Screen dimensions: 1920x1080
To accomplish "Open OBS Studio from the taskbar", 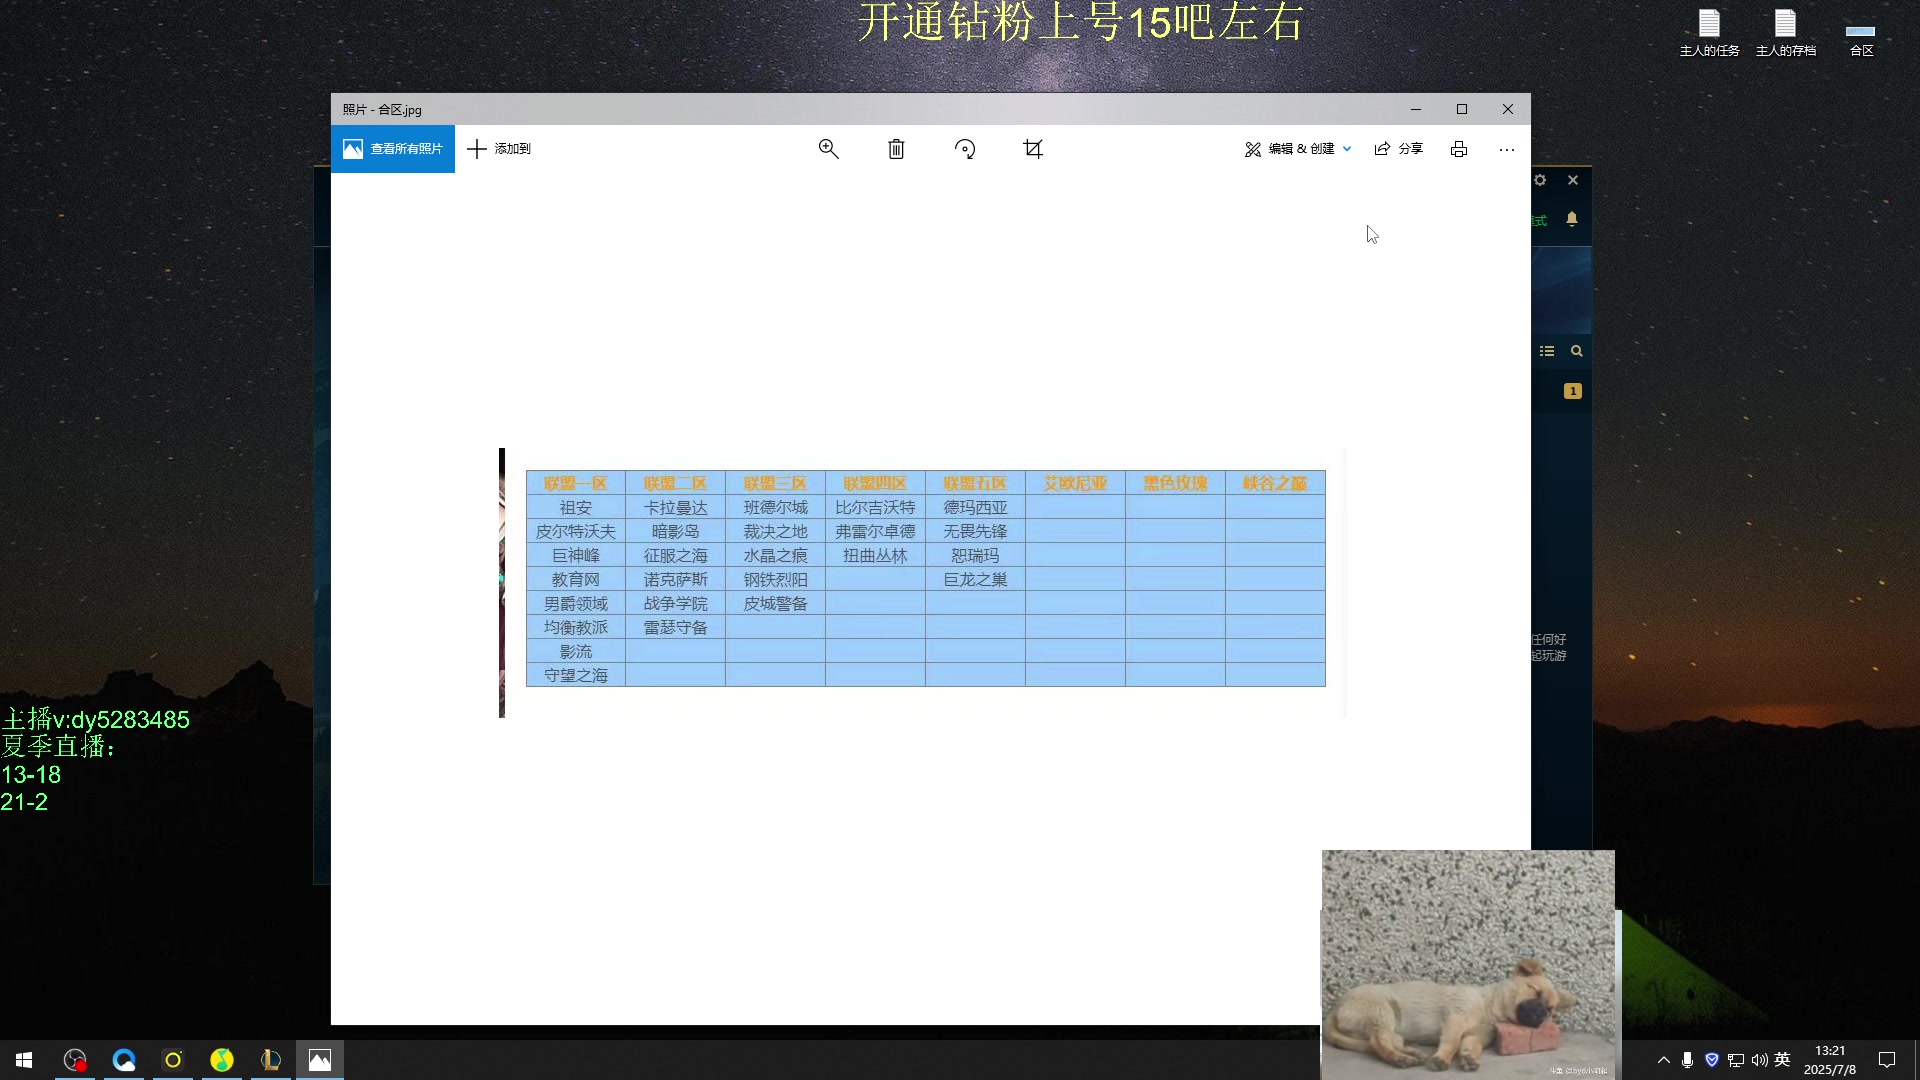I will pos(75,1060).
